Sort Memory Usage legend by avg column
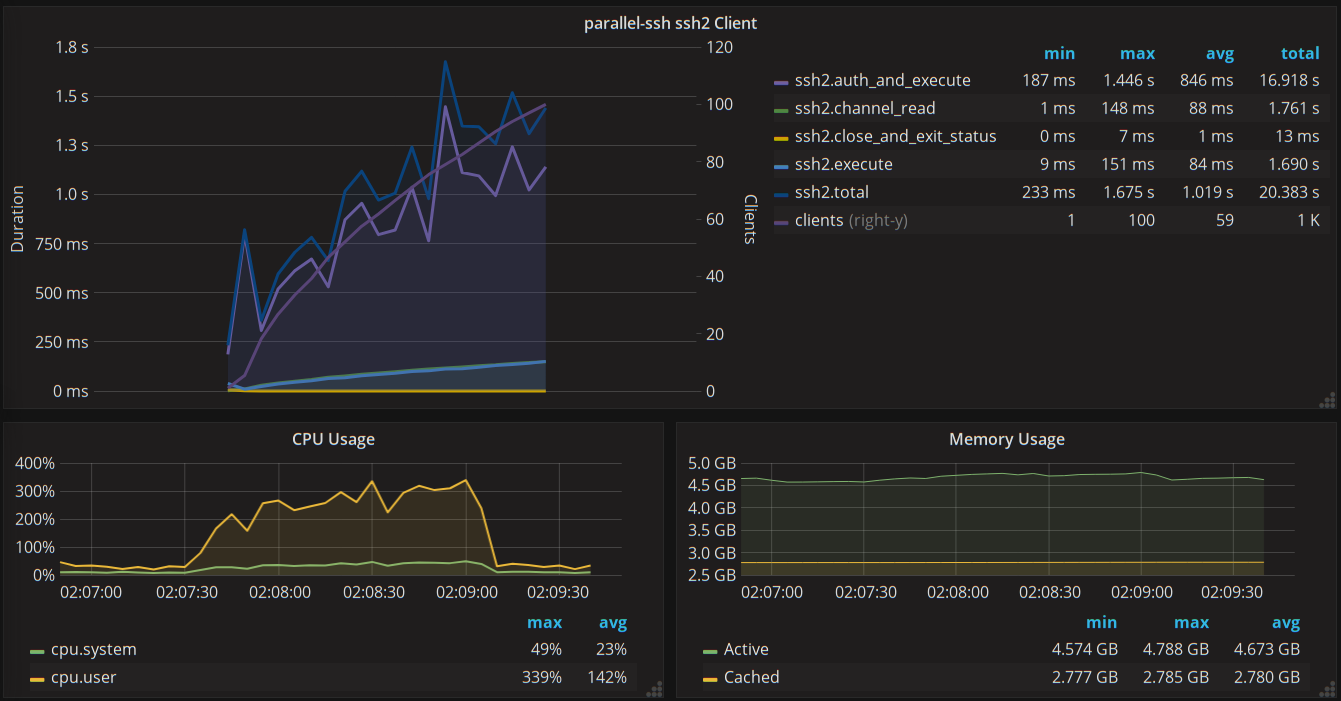The width and height of the screenshot is (1341, 701). click(1285, 623)
